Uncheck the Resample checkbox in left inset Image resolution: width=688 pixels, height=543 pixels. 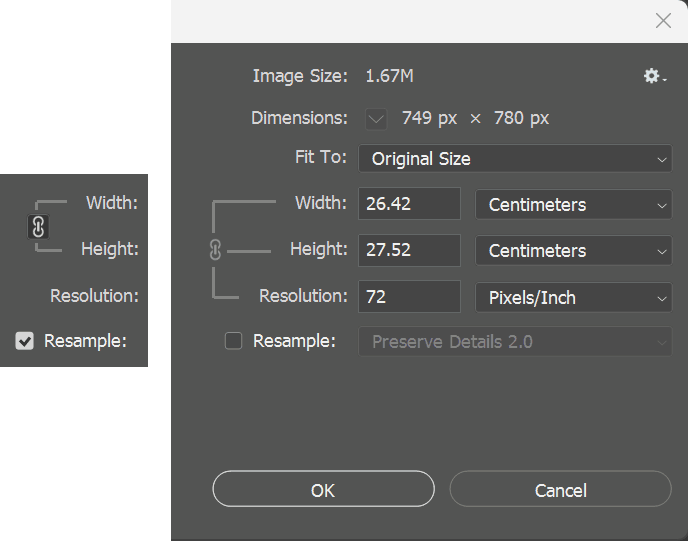[x=25, y=341]
